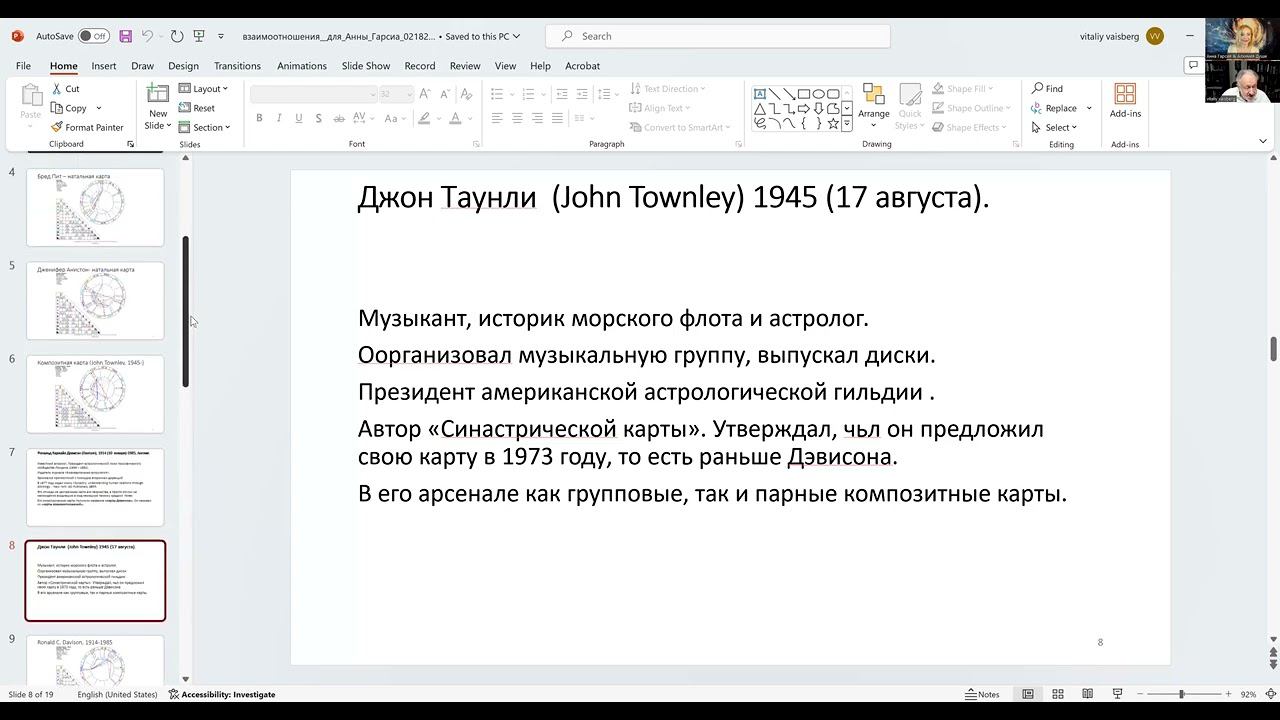Open the Arrange dropdown
The image size is (1280, 720).
[874, 106]
